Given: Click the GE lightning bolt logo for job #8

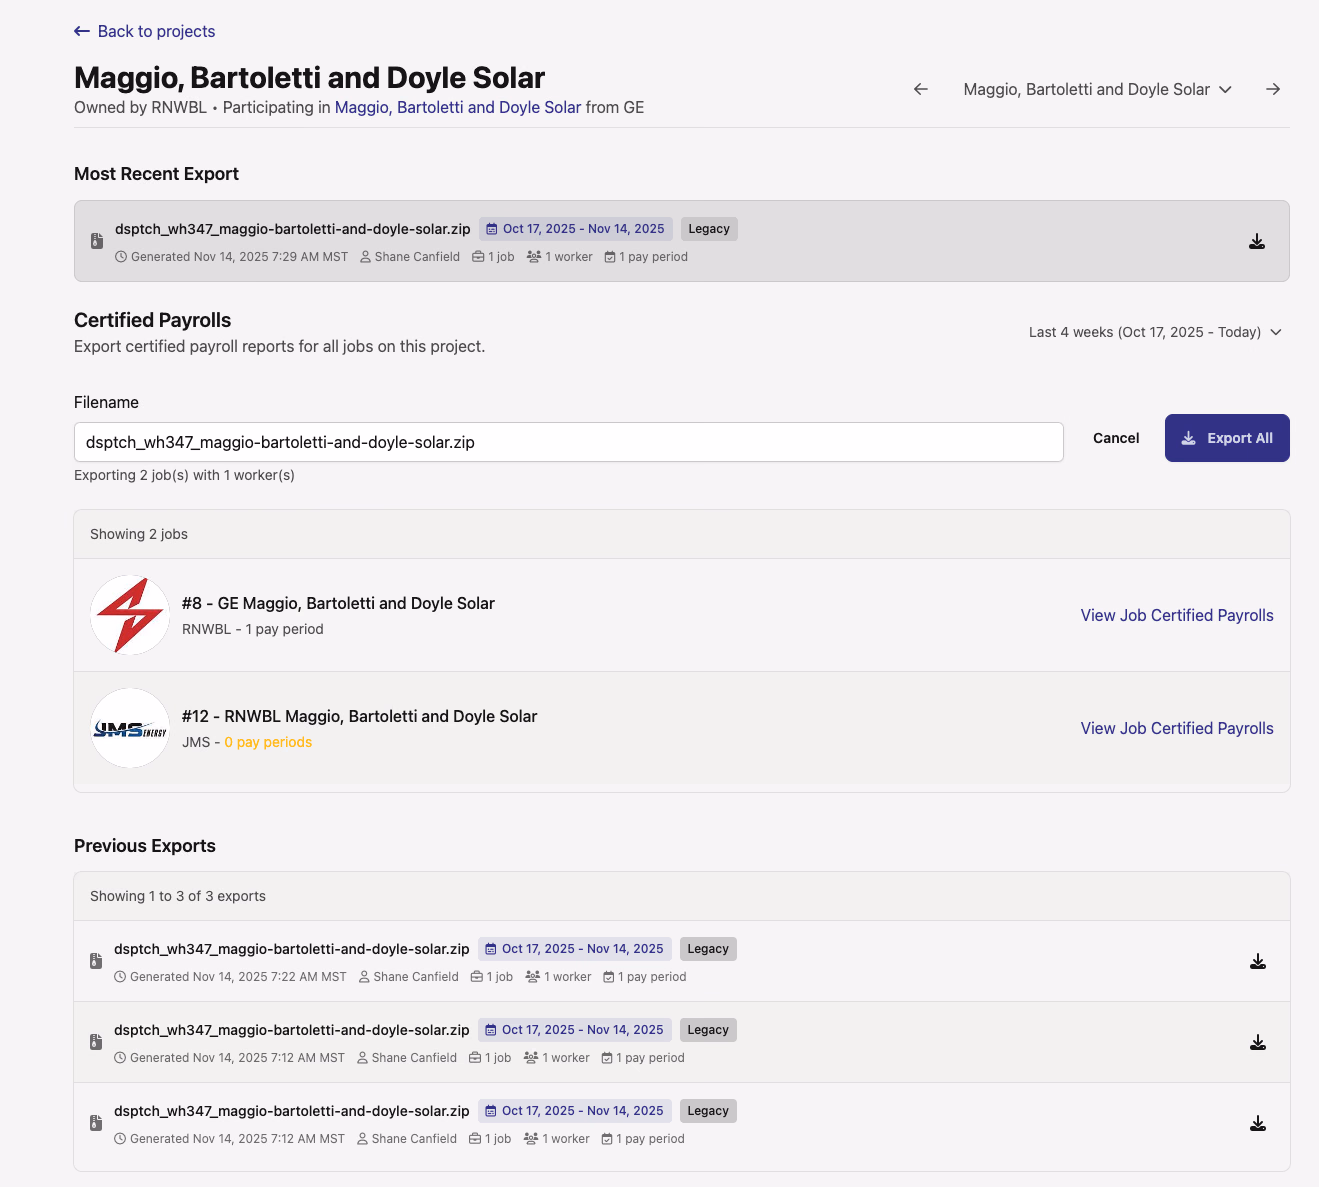Looking at the screenshot, I should click(130, 615).
